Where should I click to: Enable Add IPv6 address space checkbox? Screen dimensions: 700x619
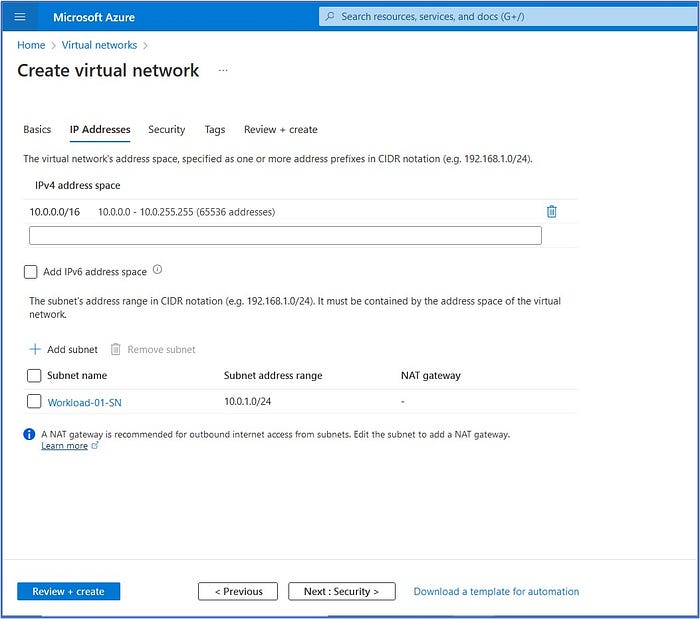(30, 272)
